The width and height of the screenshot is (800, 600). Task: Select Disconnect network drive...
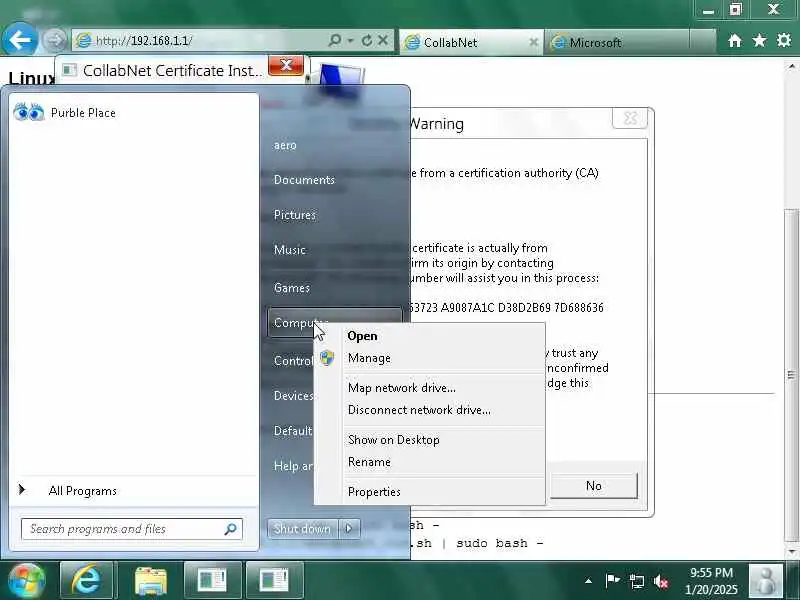pos(429,410)
